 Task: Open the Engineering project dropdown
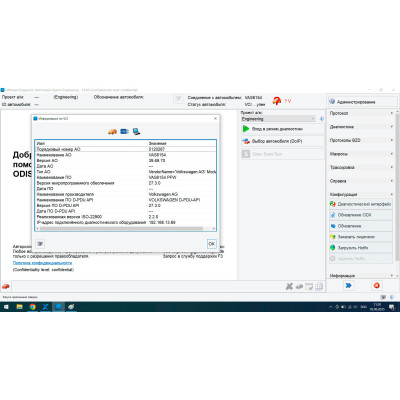point(278,119)
